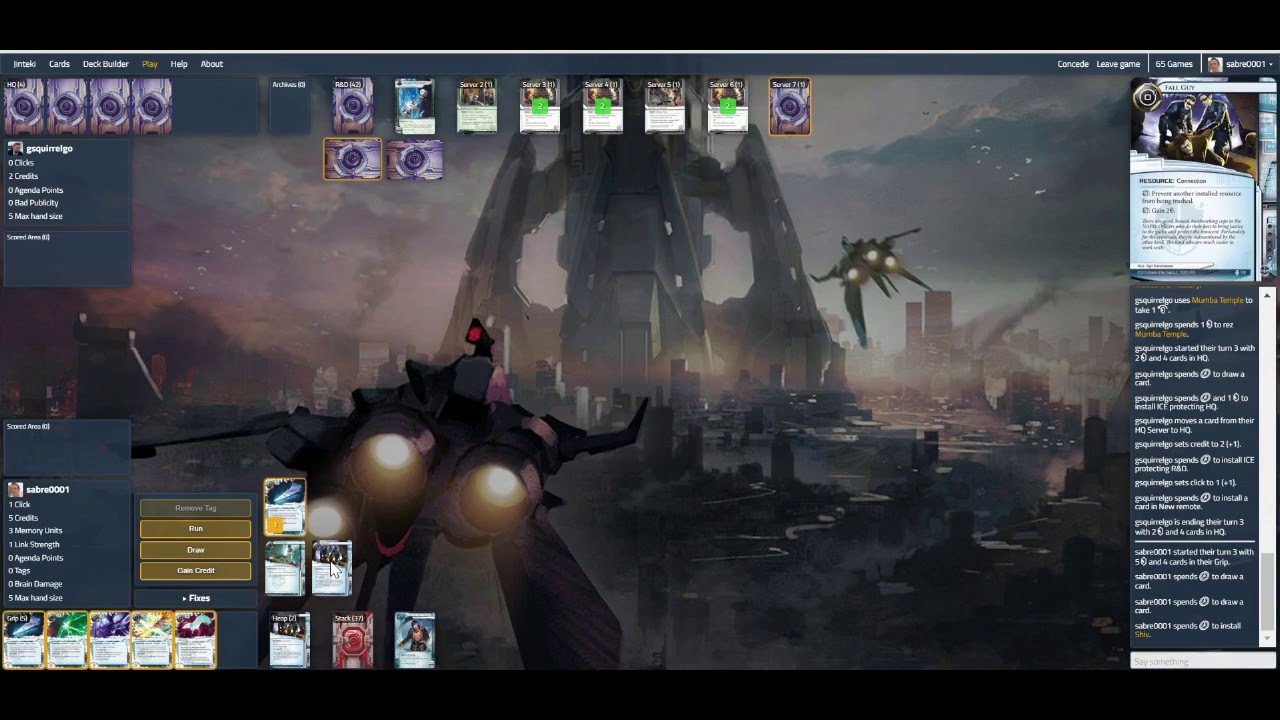Click the avatar in the top navigation bar

[x=1215, y=64]
